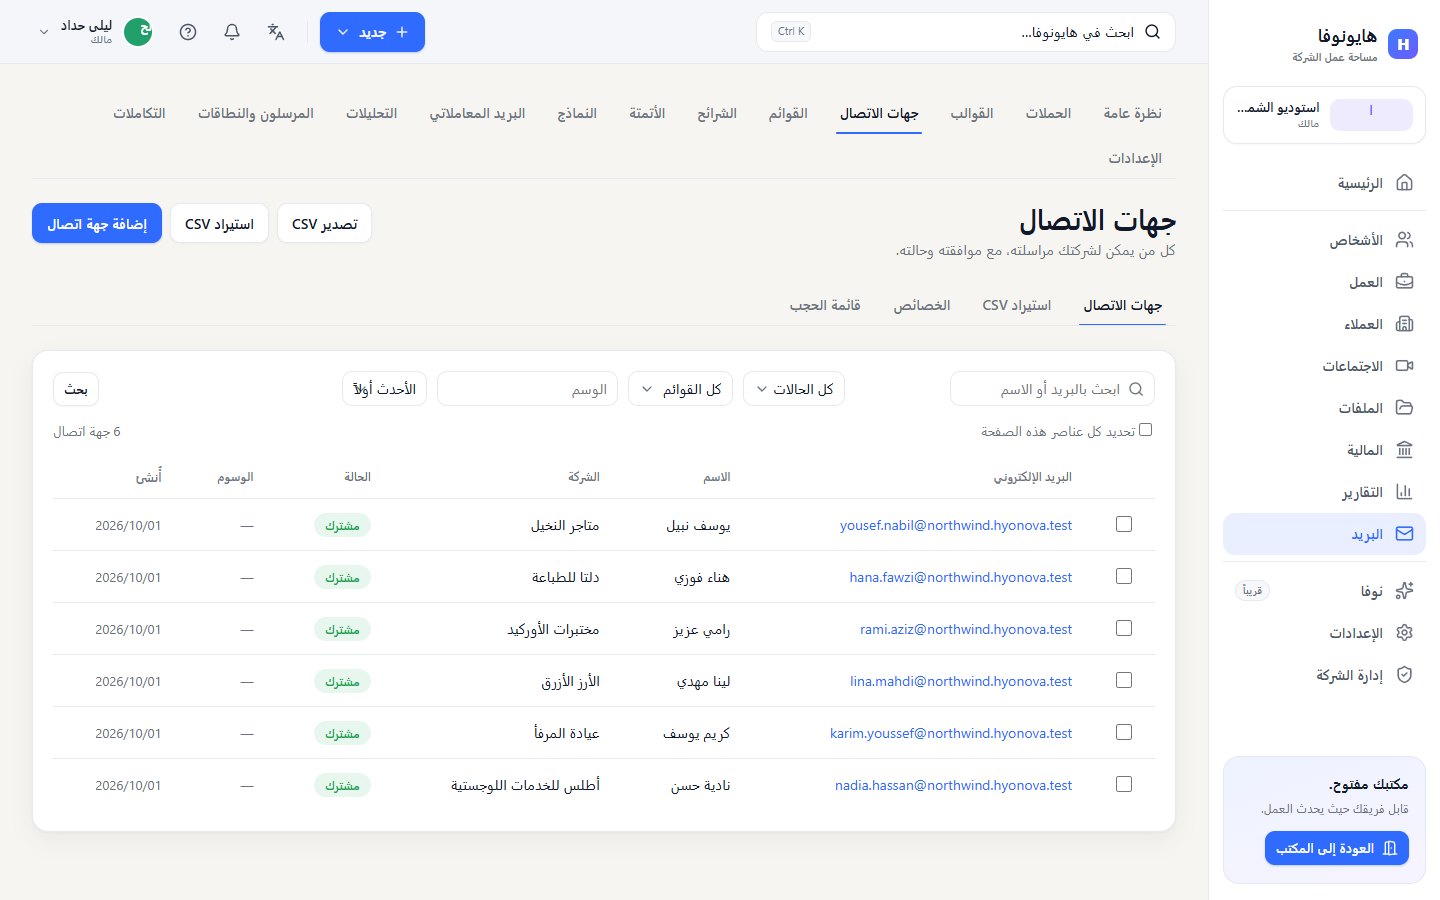Open the nadia.hassan@northwind.hyonova.test email link
This screenshot has height=900, width=1440.
[x=953, y=785]
